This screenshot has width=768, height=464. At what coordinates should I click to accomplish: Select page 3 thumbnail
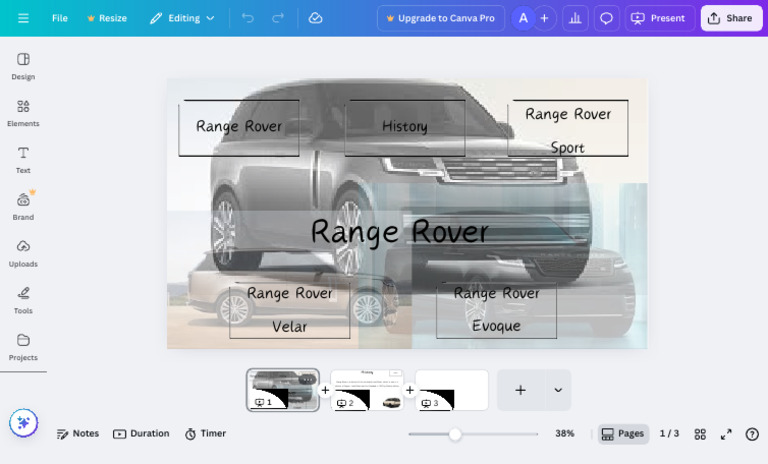[x=452, y=390]
